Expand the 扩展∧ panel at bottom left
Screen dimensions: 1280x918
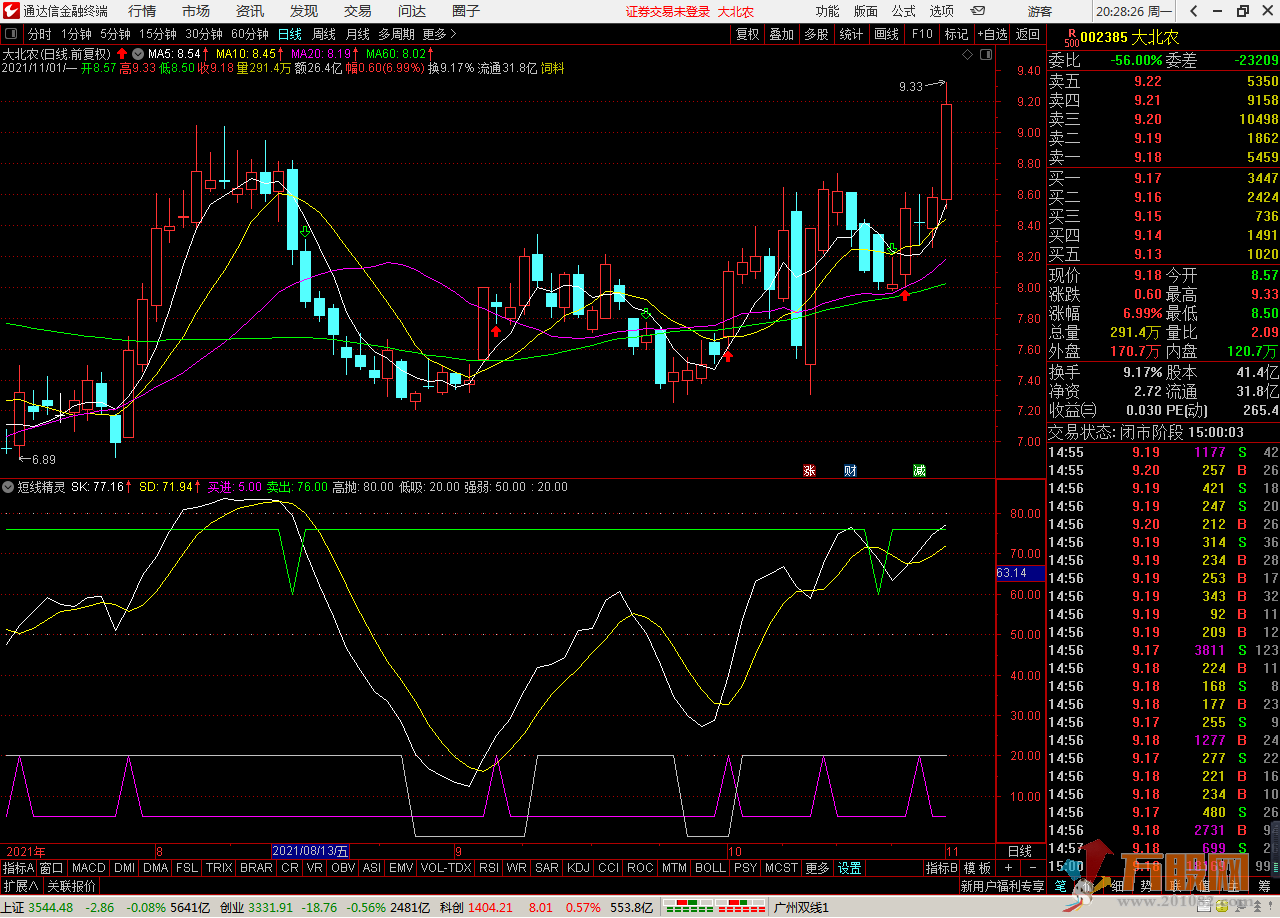pos(21,886)
